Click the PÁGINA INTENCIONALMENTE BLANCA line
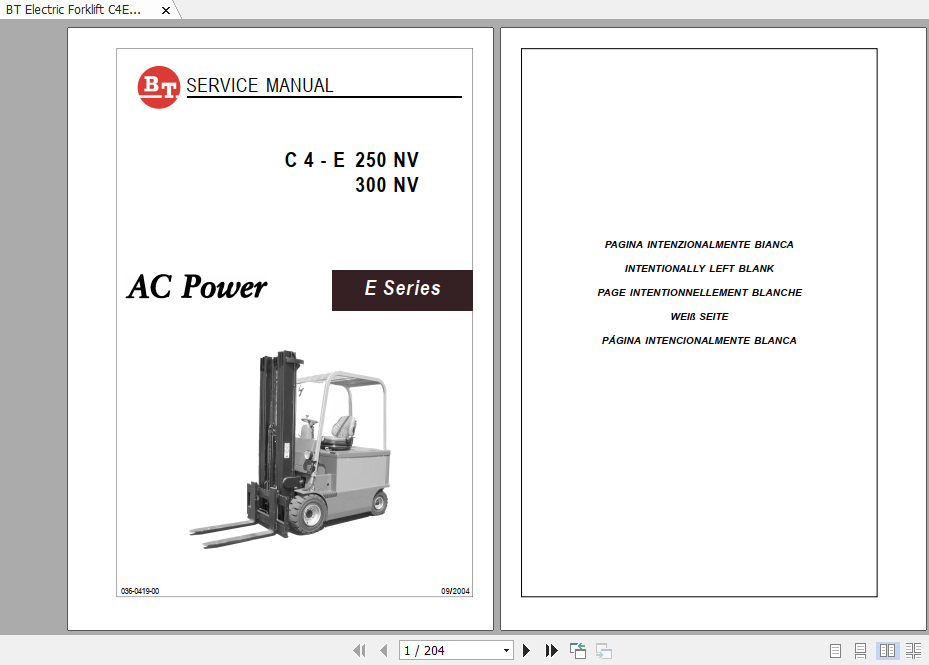The height and width of the screenshot is (665, 929). 699,340
